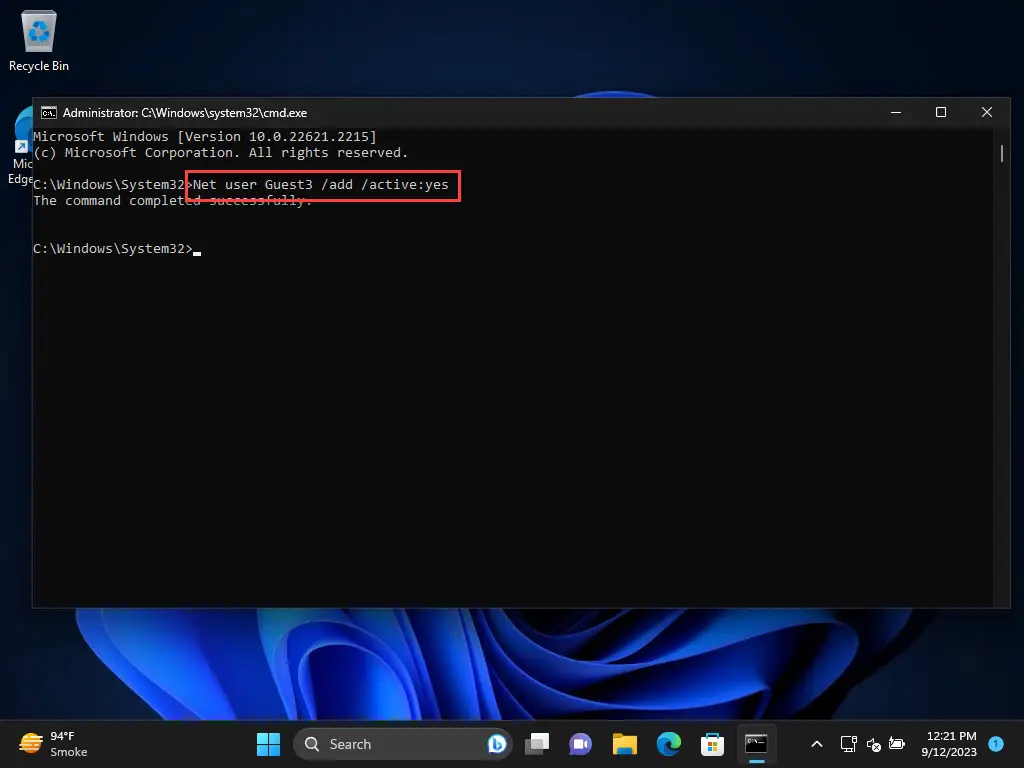
Task: Open the weather widget showing 94°F Smoke
Action: 53,744
